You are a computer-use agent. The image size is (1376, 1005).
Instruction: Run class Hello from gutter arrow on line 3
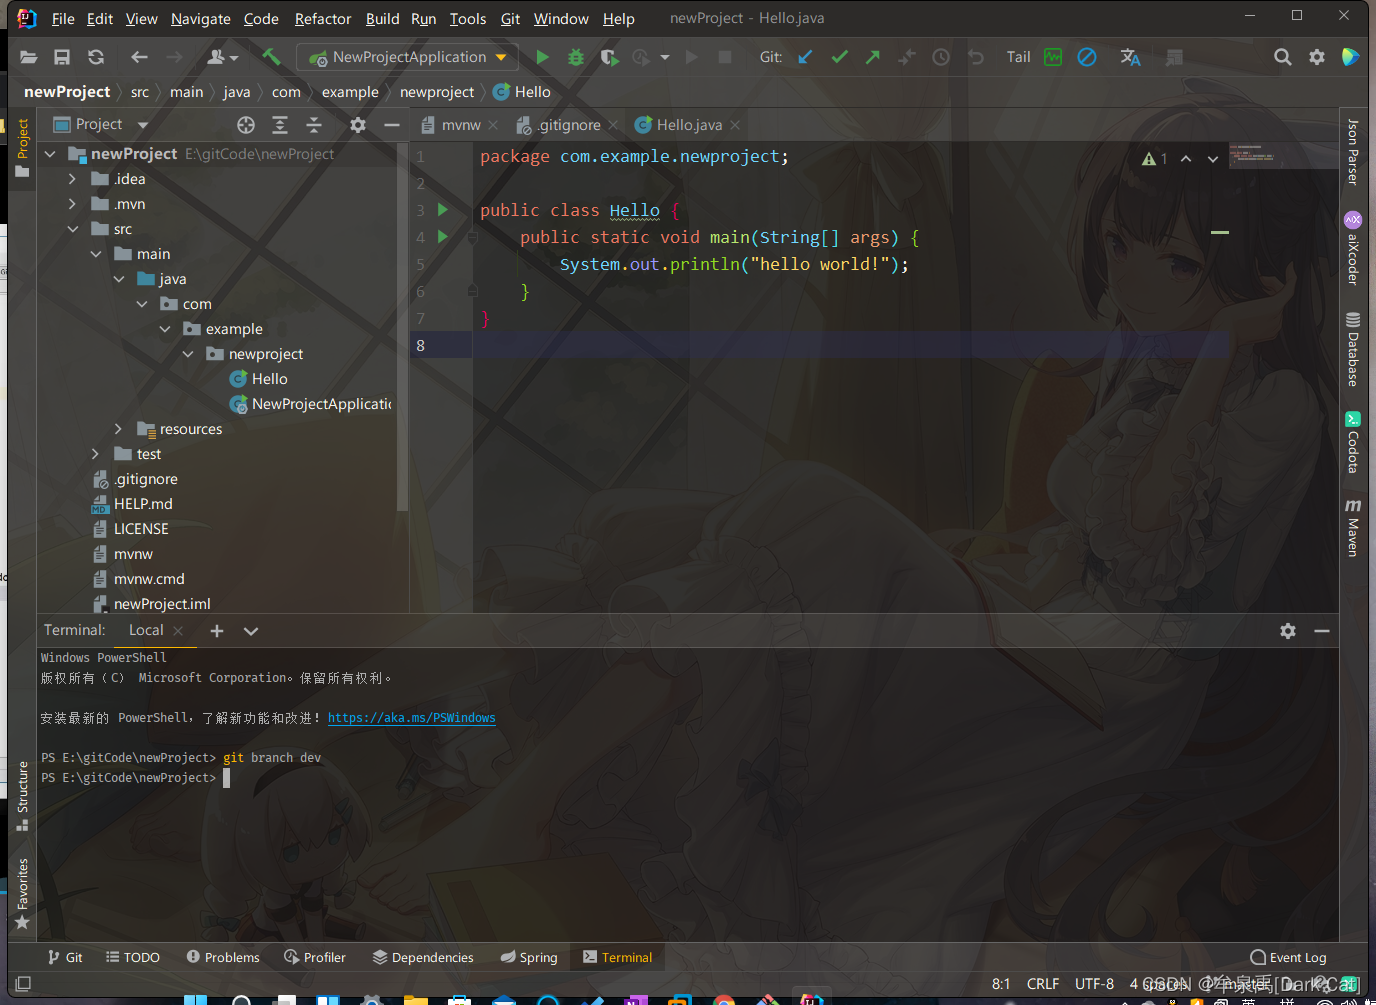[x=443, y=210]
